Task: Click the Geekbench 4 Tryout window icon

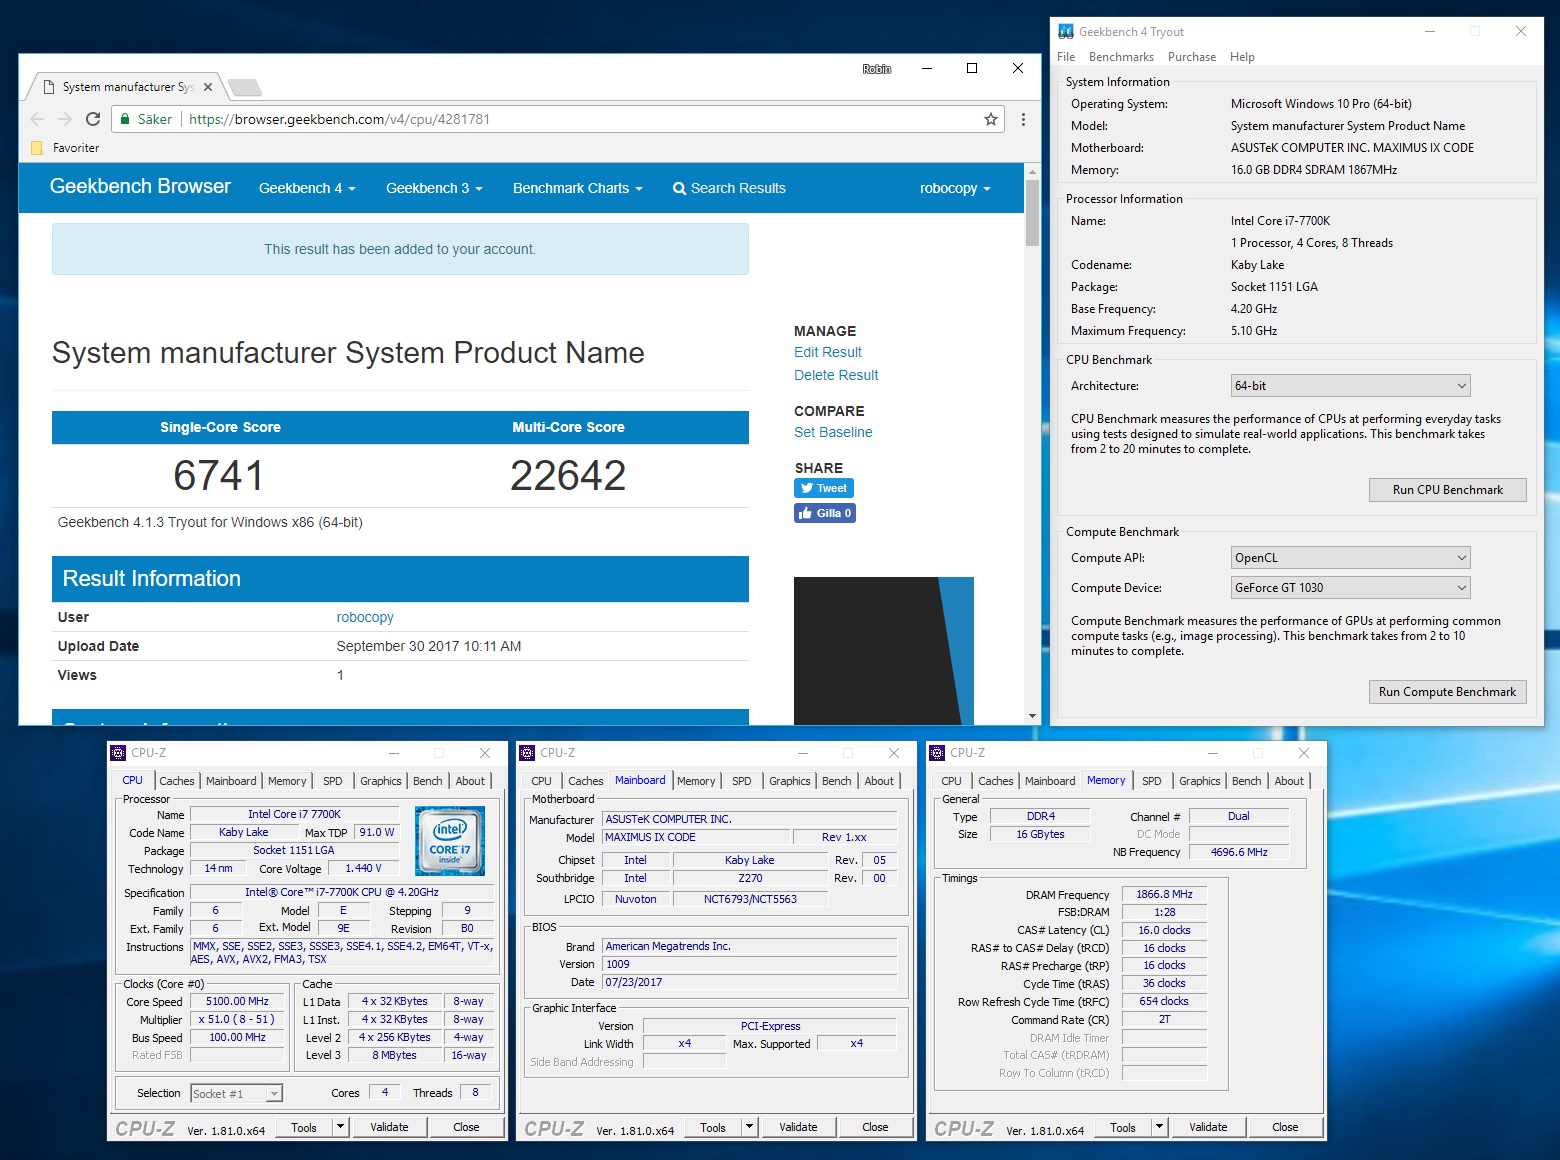Action: pos(1066,32)
